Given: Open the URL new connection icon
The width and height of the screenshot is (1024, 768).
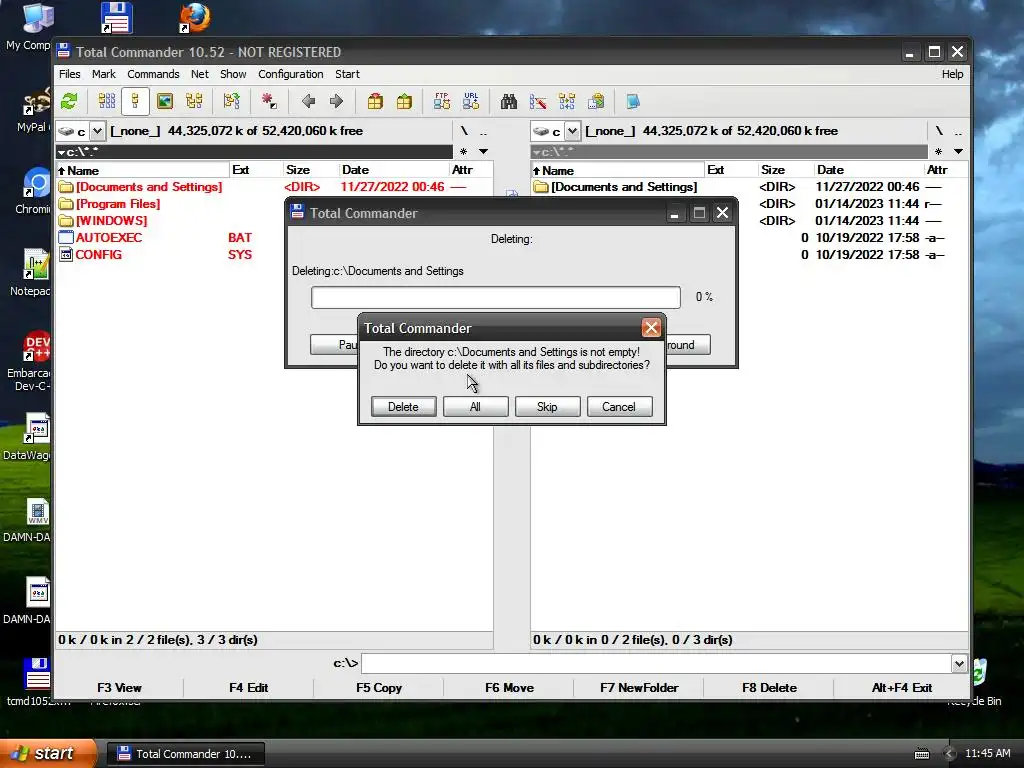Looking at the screenshot, I should 471,101.
